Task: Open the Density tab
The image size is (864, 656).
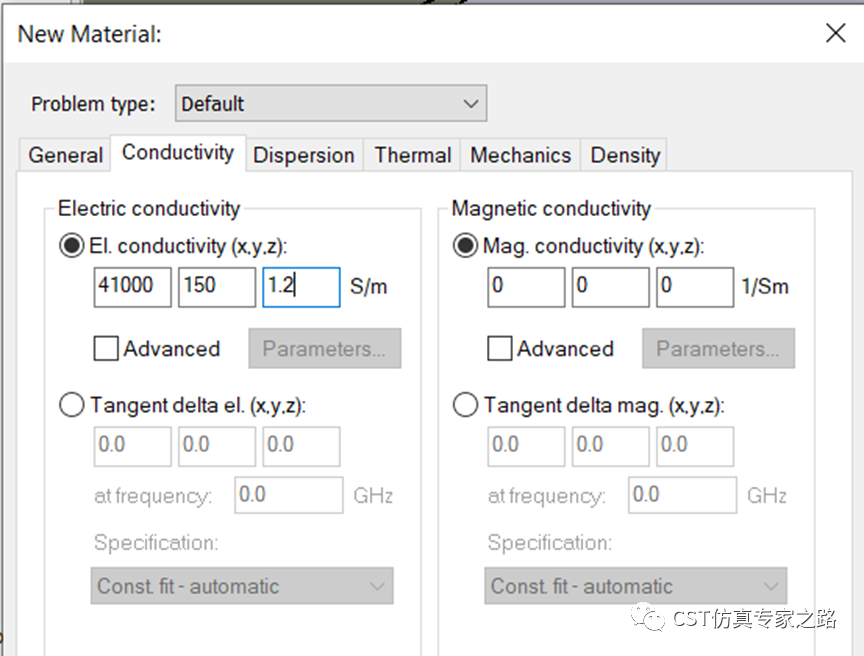Action: coord(624,155)
